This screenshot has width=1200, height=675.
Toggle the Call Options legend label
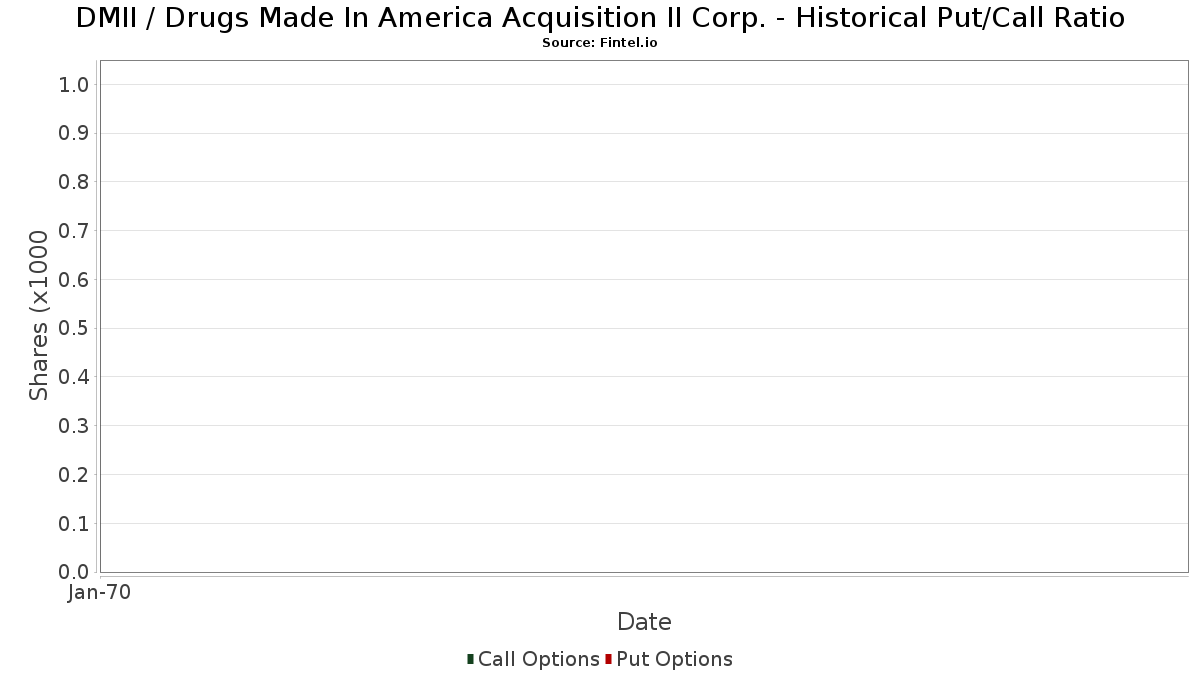pos(538,659)
